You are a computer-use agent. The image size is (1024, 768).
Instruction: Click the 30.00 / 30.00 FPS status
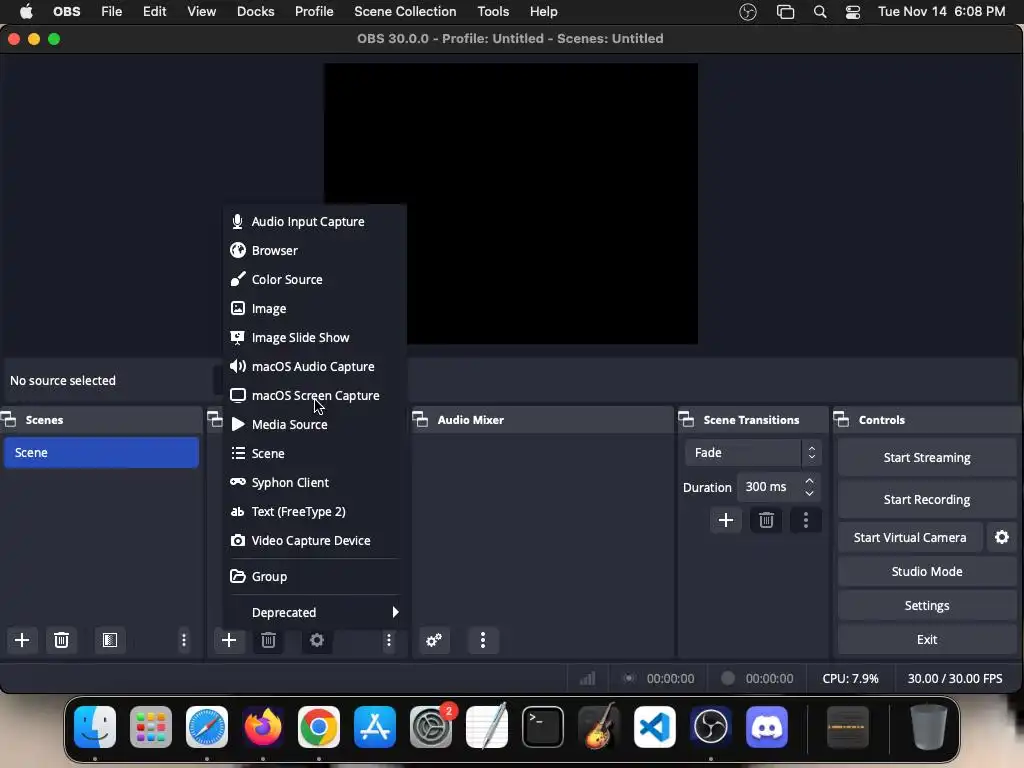pos(955,679)
